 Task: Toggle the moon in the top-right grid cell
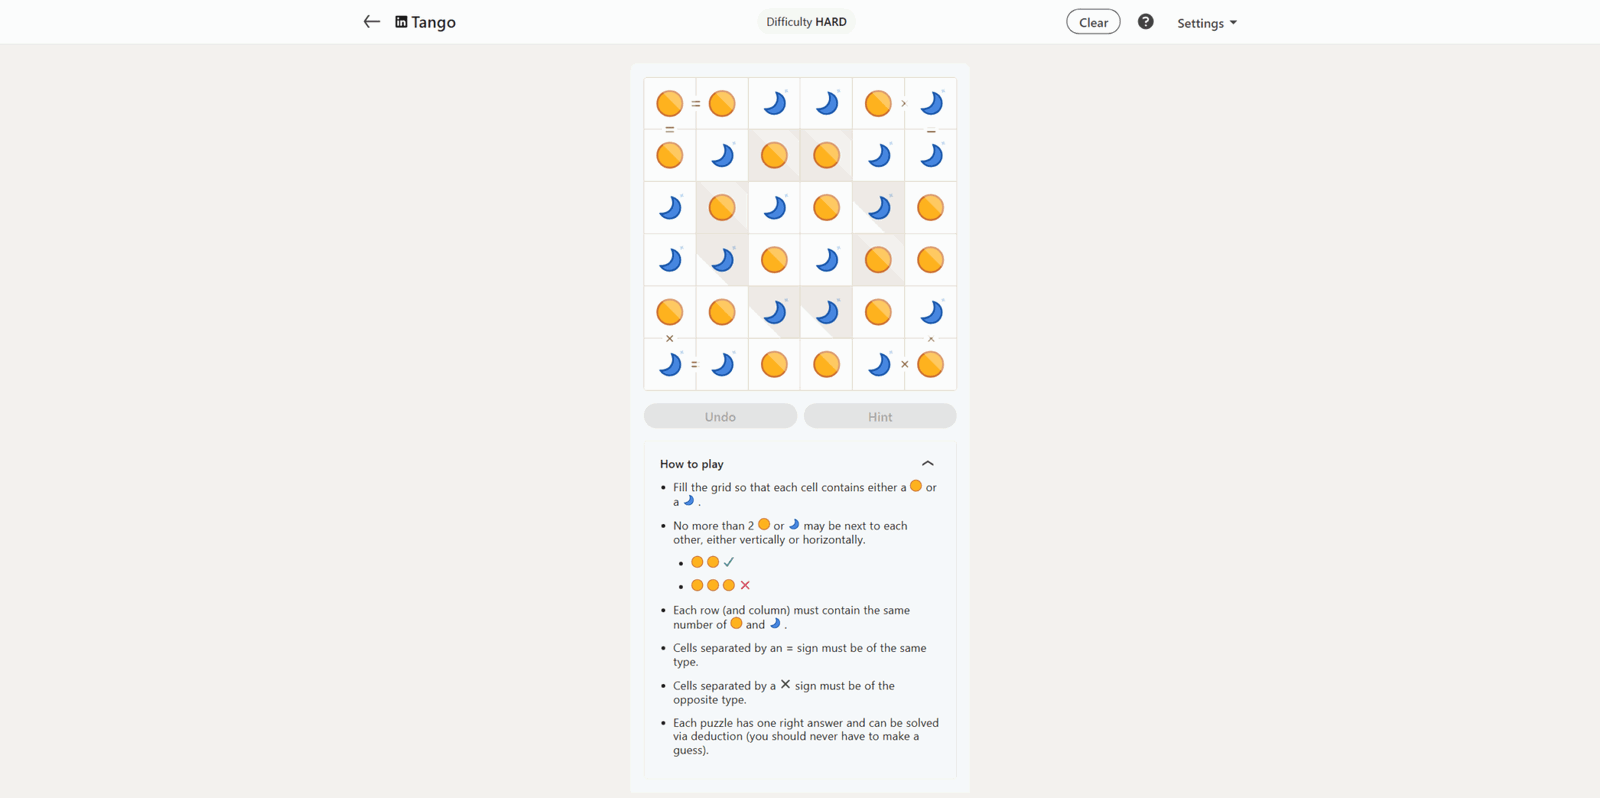[931, 103]
